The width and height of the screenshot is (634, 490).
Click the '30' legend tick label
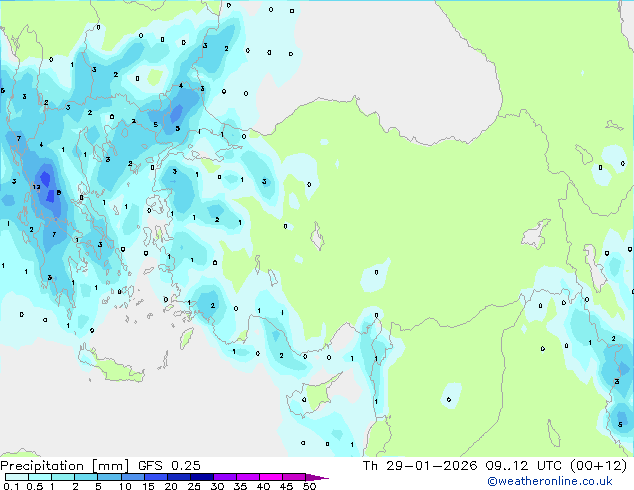(x=217, y=486)
